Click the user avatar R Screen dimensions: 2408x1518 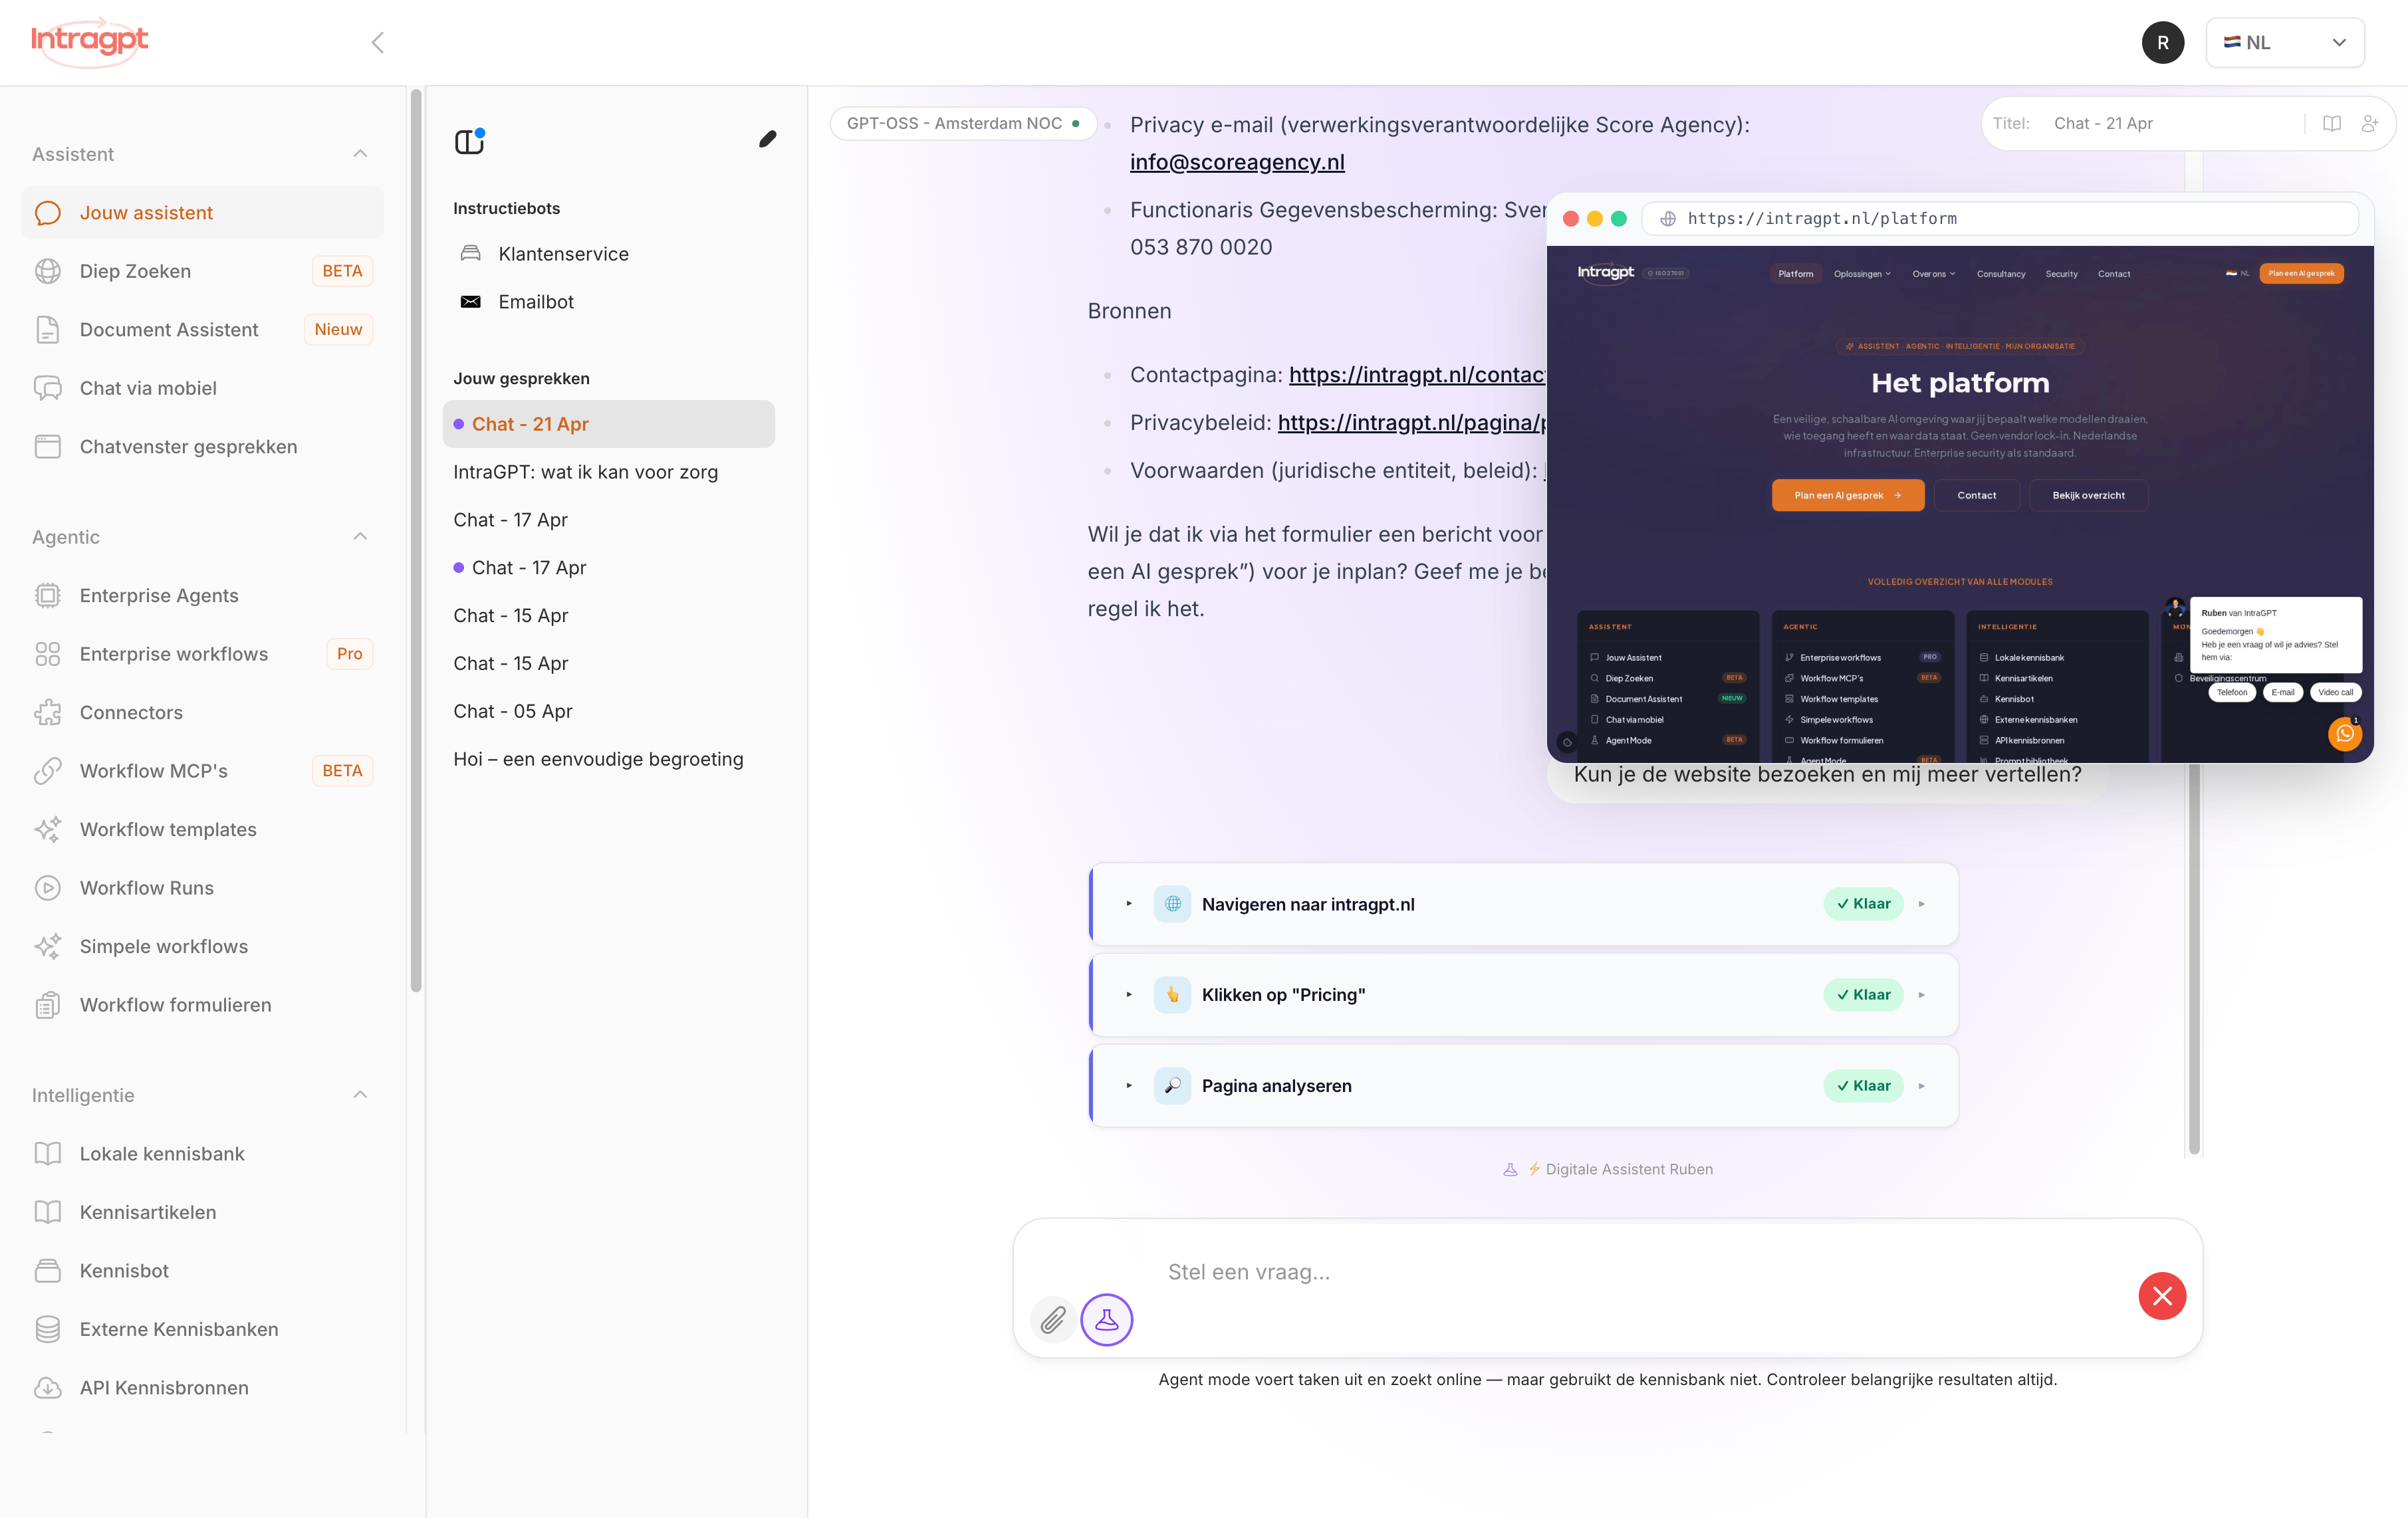2163,43
